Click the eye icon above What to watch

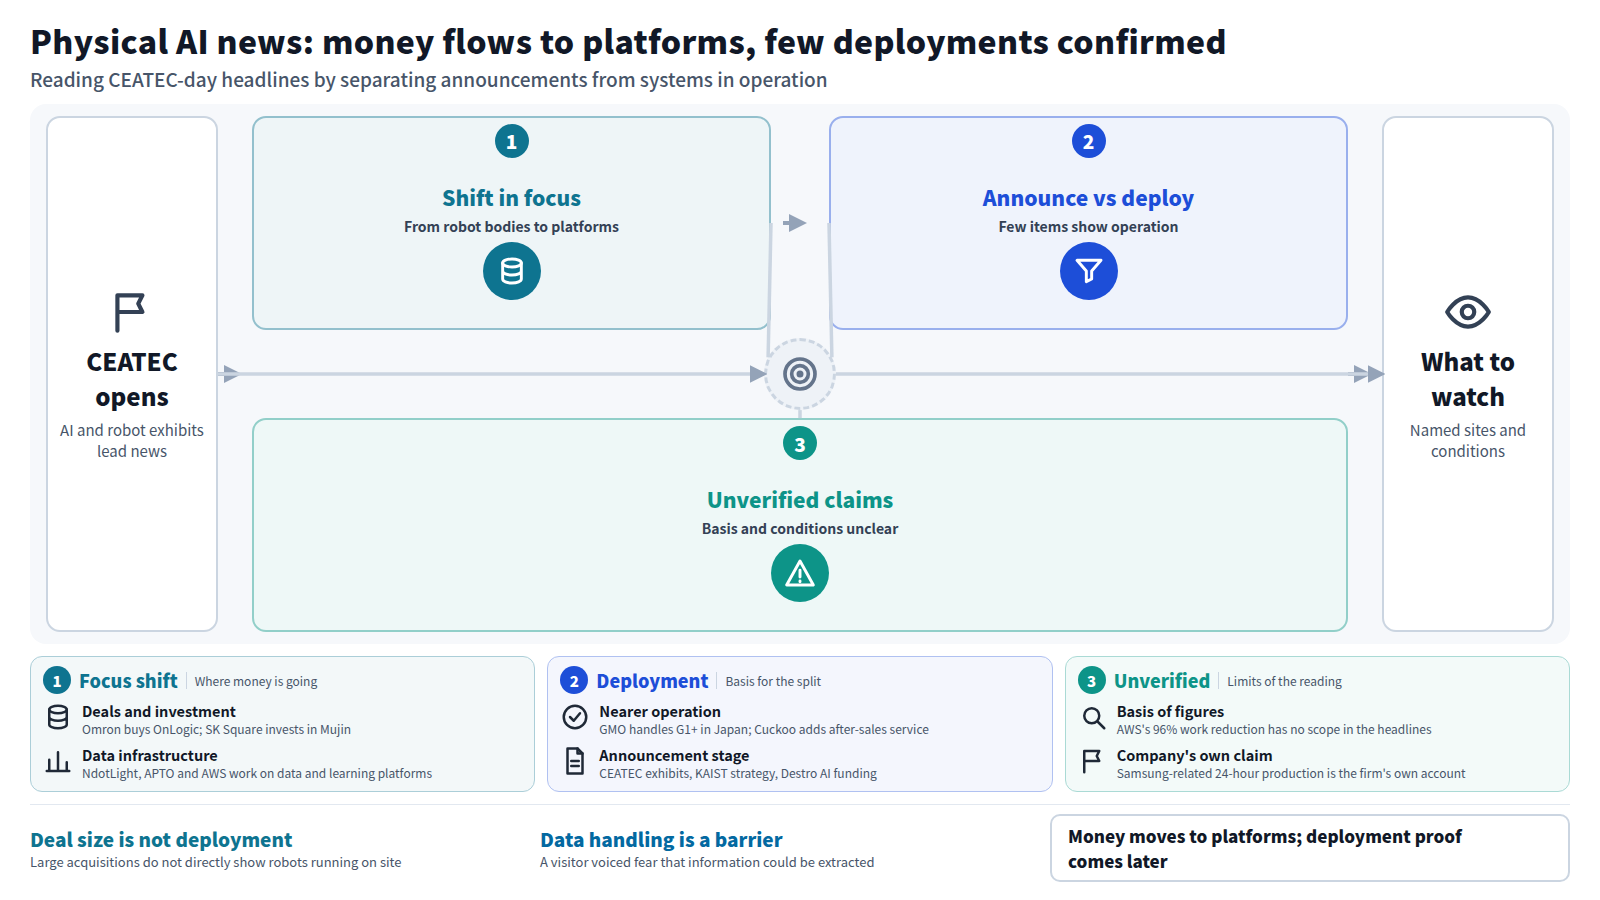point(1468,312)
